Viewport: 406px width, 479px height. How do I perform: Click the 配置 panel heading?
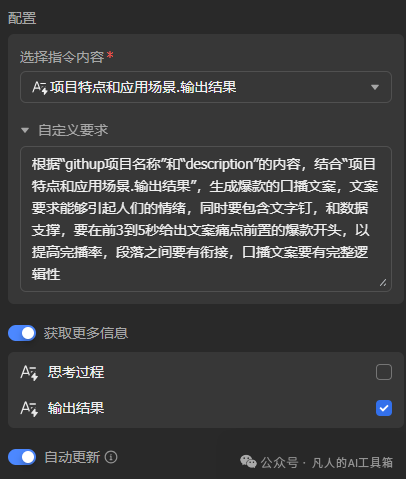point(22,18)
